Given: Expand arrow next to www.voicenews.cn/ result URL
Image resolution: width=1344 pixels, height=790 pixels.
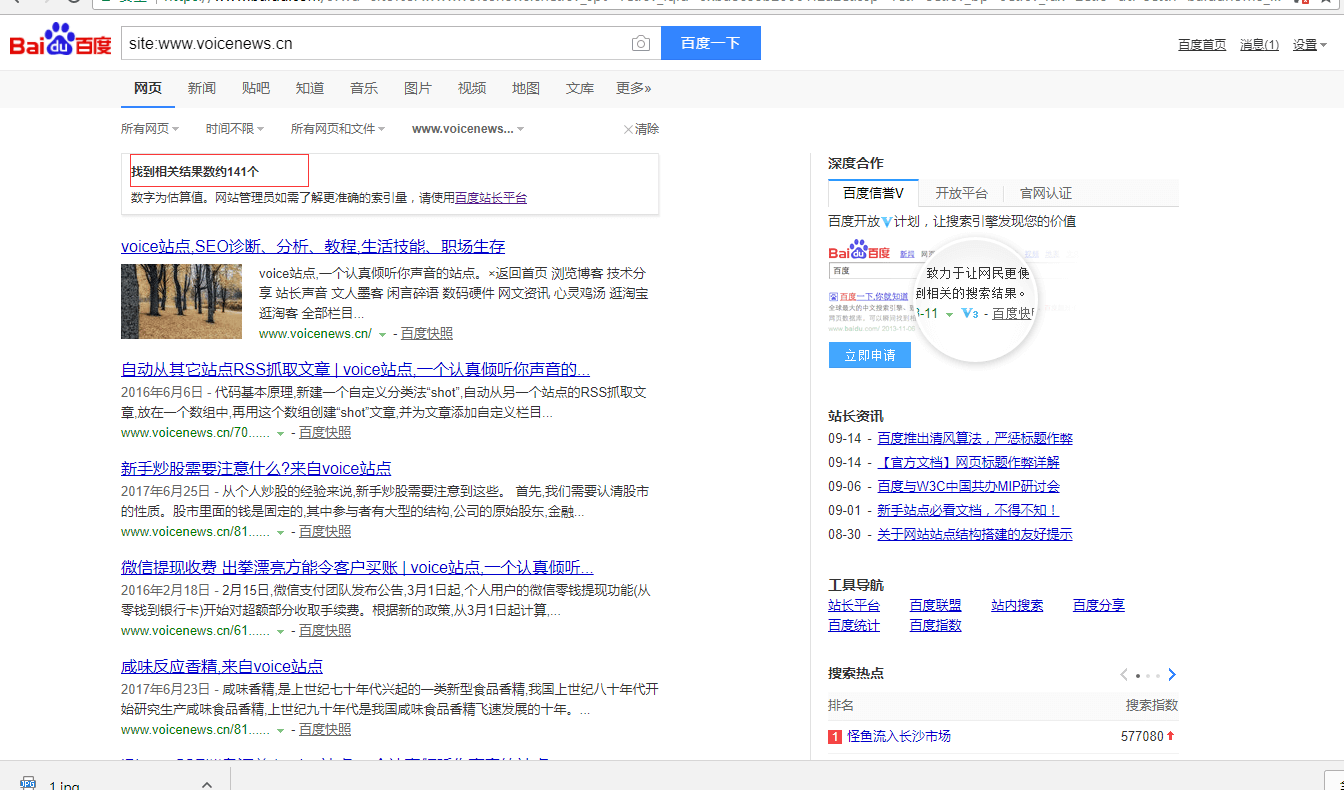Looking at the screenshot, I should [383, 334].
